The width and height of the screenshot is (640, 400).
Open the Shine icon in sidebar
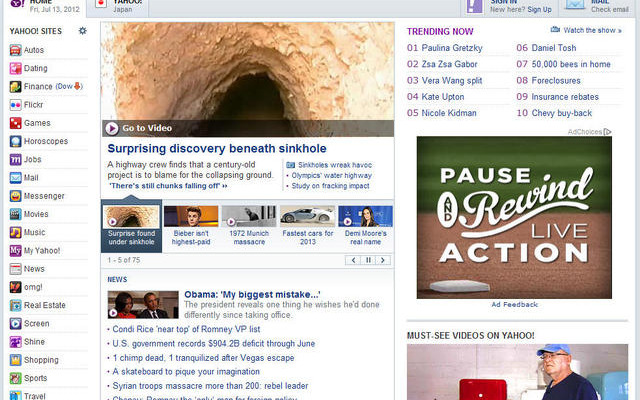pyautogui.click(x=16, y=342)
